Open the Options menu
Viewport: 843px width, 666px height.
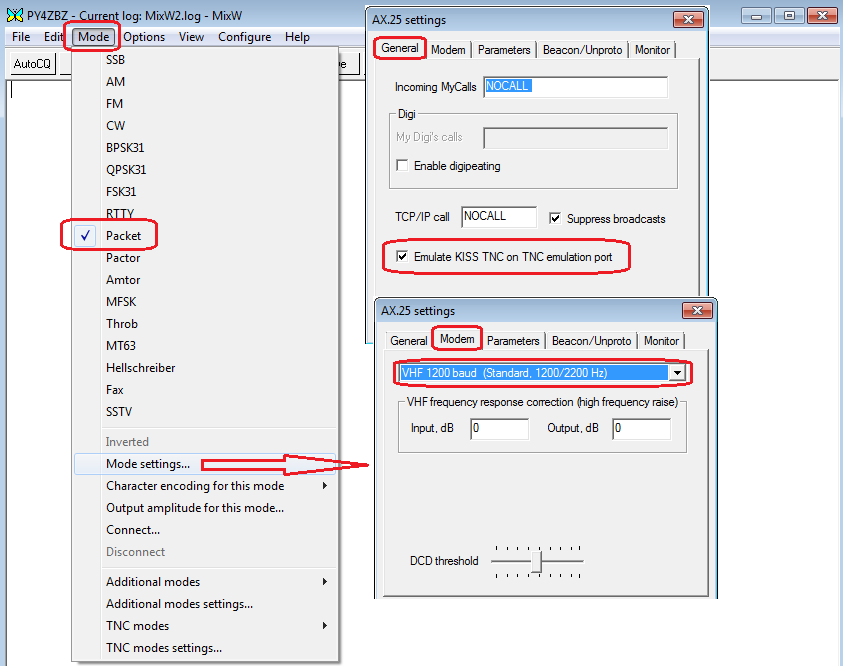144,37
